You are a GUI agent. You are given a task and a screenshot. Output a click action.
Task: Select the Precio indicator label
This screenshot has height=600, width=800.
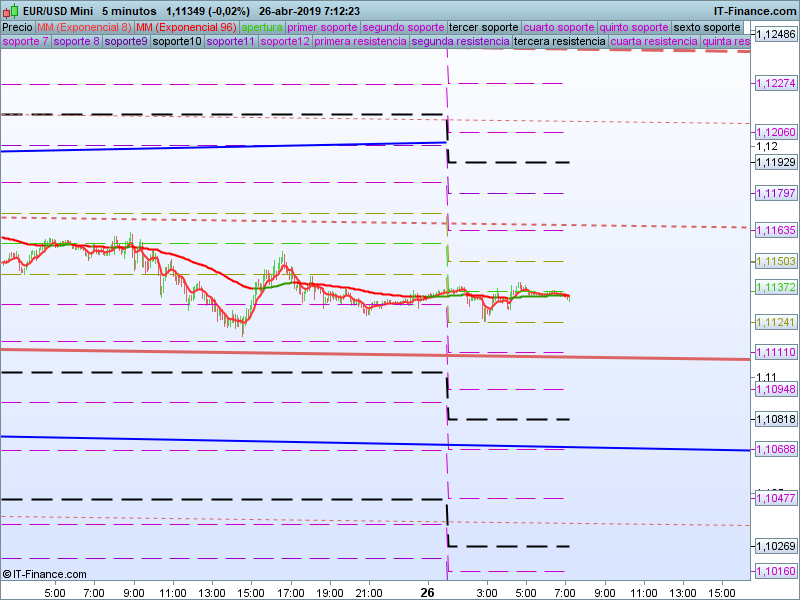pos(18,27)
